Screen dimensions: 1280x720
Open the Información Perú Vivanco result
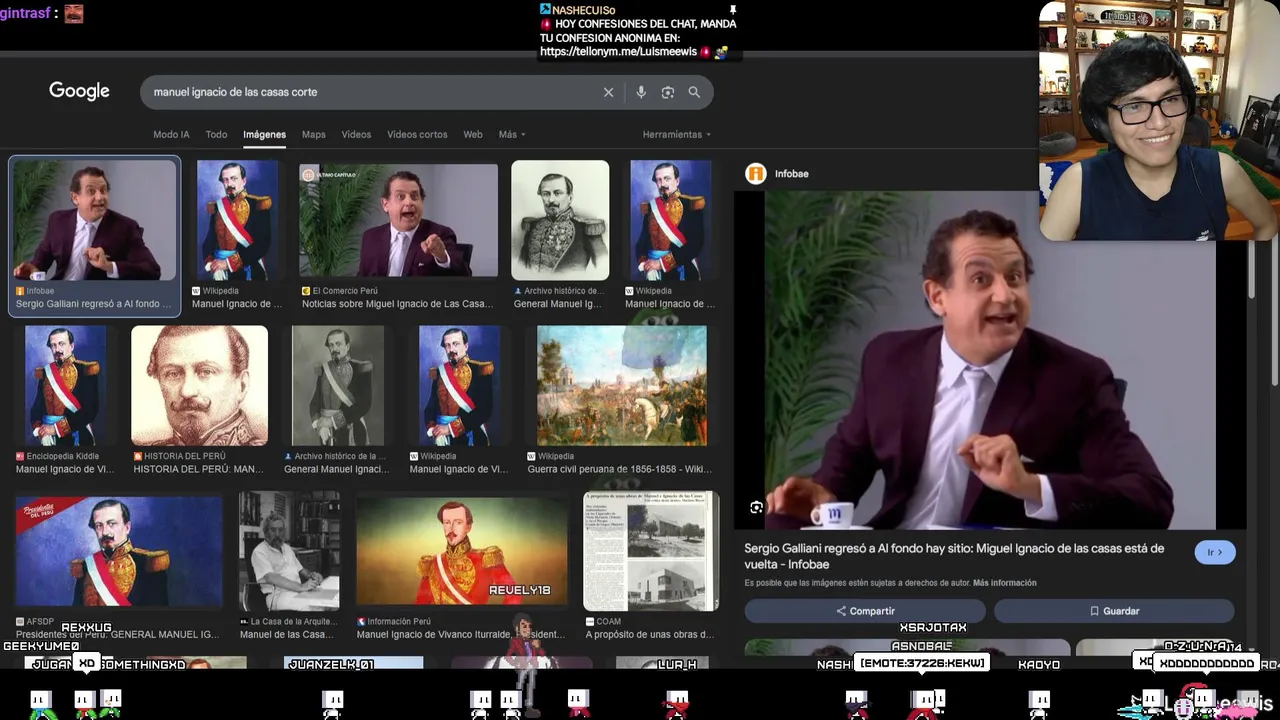click(x=461, y=551)
